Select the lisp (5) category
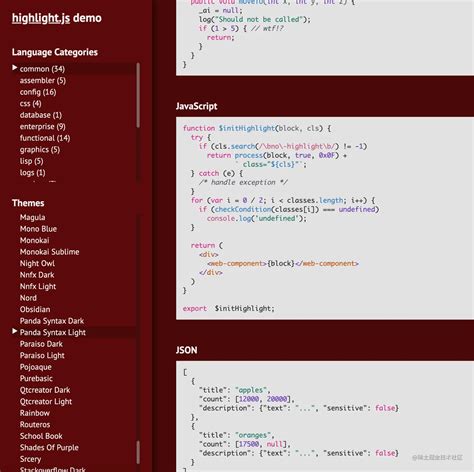 (31, 161)
